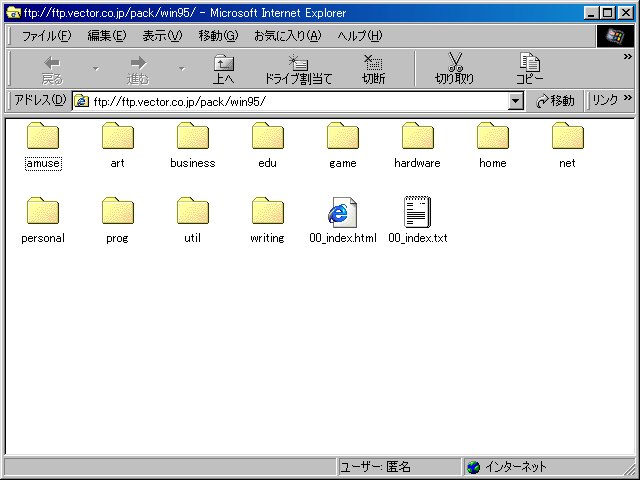Click the 移動 Go button
The width and height of the screenshot is (640, 480).
click(555, 101)
